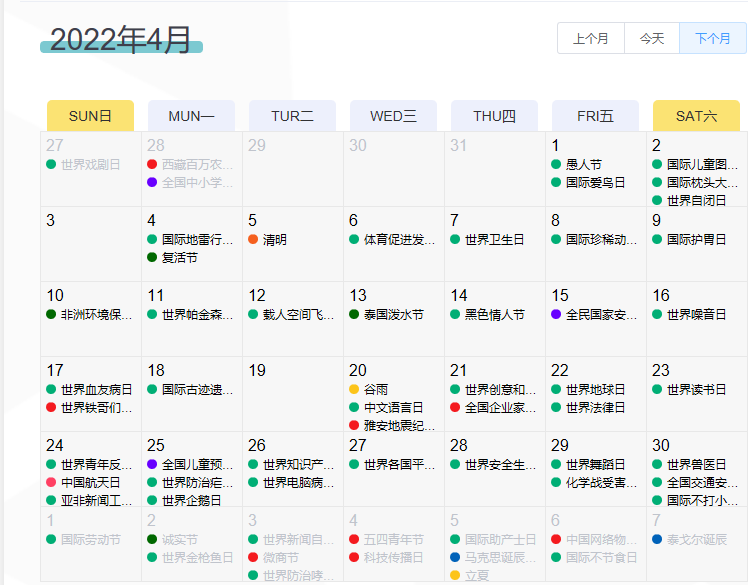Select the MUN一 column header
Image resolution: width=748 pixels, height=585 pixels.
pyautogui.click(x=191, y=116)
